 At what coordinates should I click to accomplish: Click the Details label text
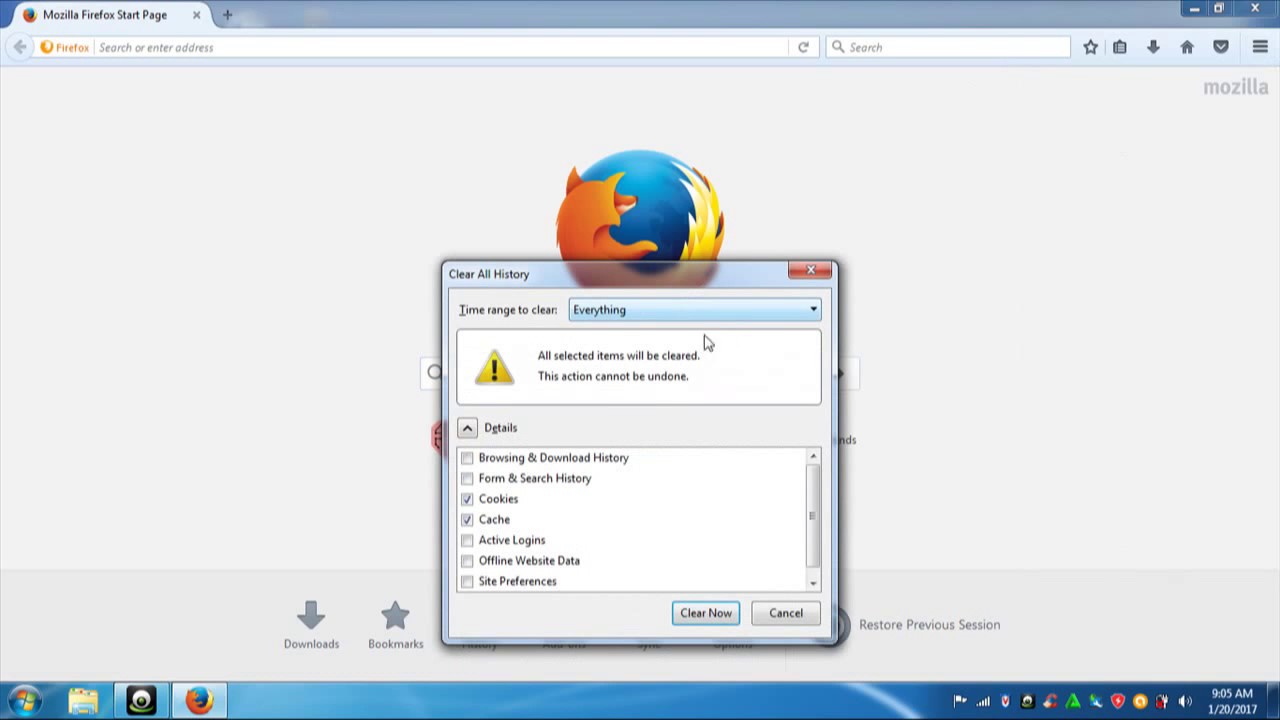coord(500,428)
